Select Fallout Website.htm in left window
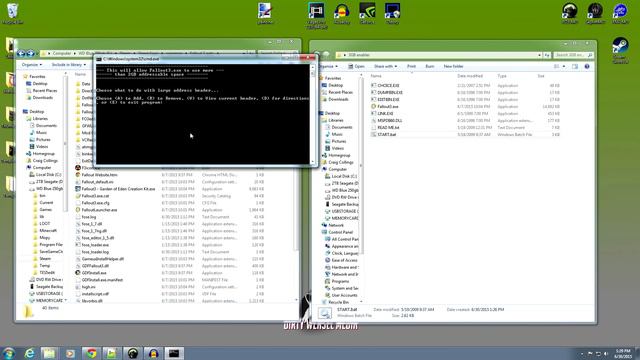The image size is (640, 360). click(x=99, y=175)
